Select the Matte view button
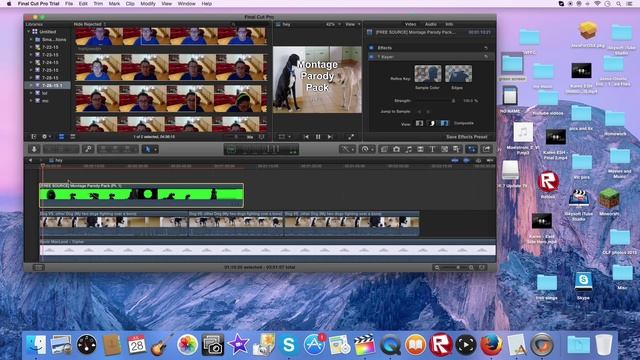The image size is (640, 360). 432,123
